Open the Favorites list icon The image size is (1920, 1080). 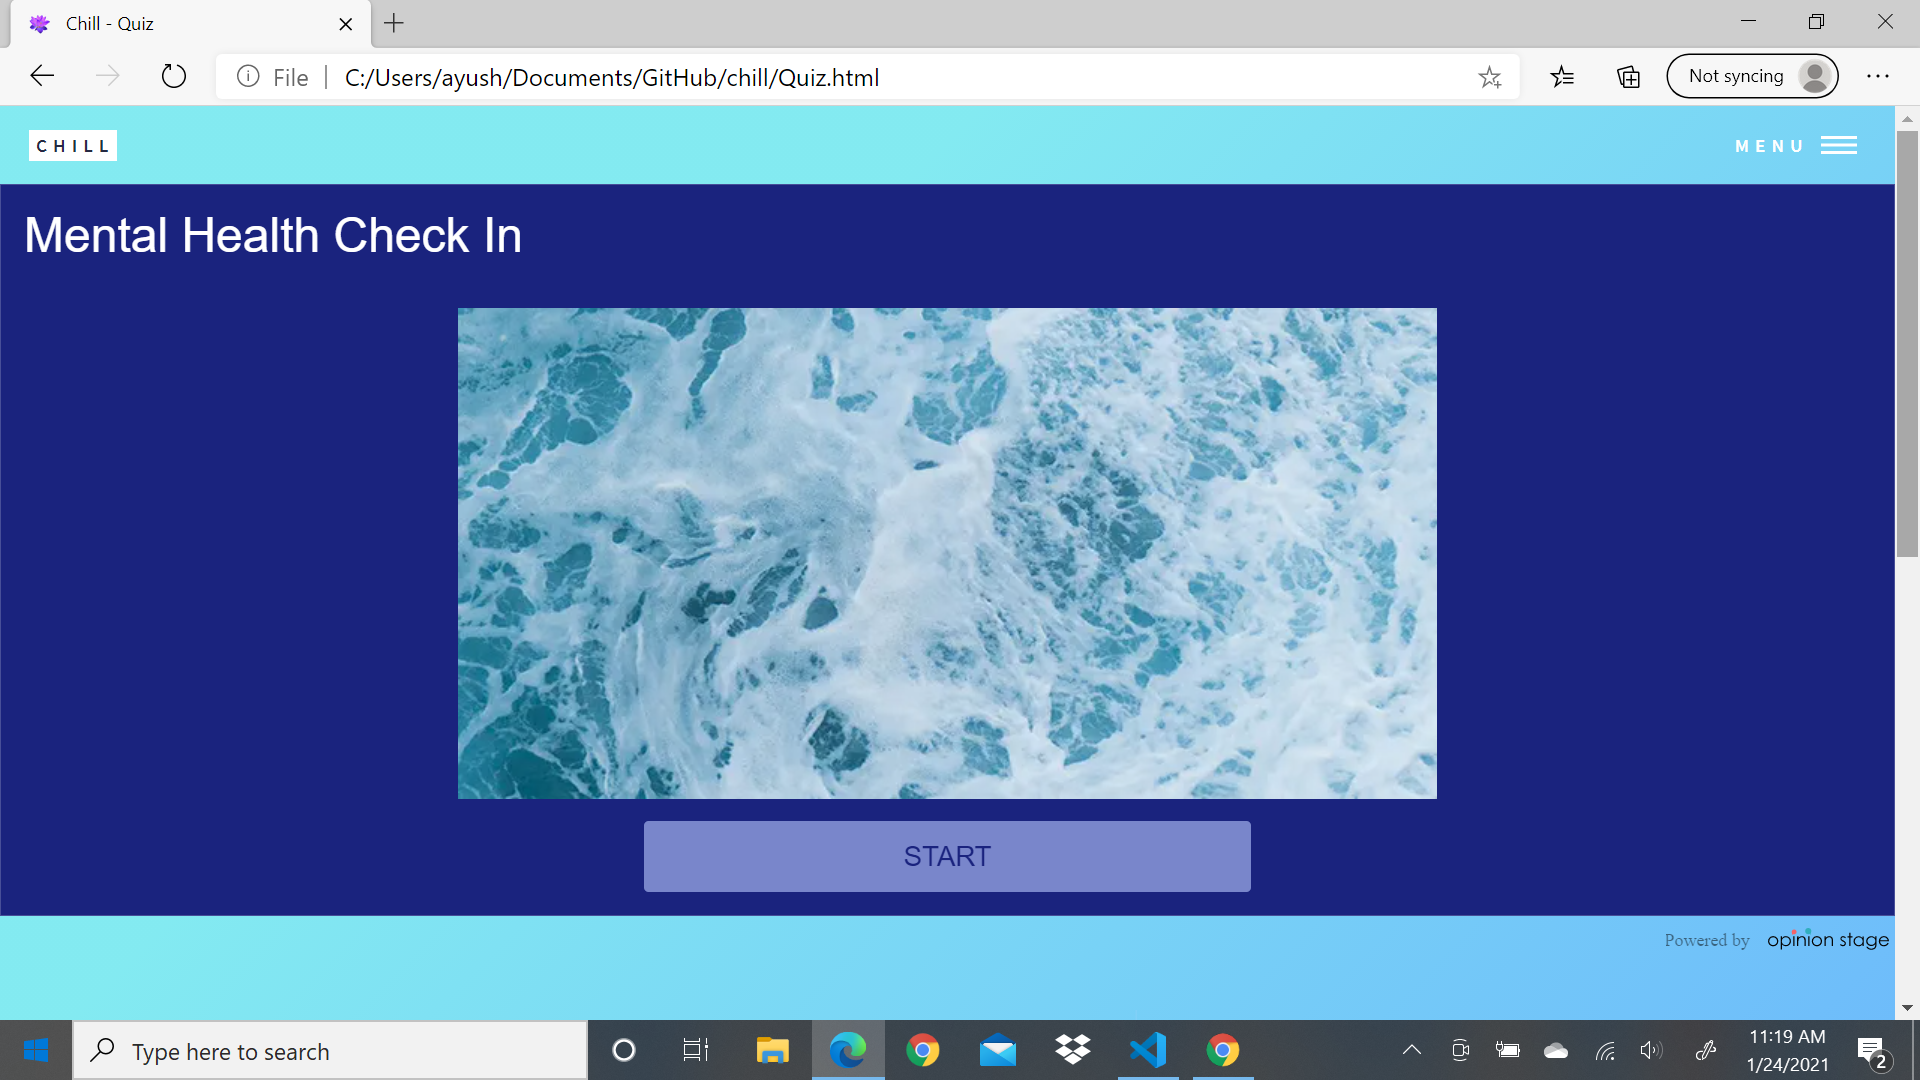pos(1562,77)
